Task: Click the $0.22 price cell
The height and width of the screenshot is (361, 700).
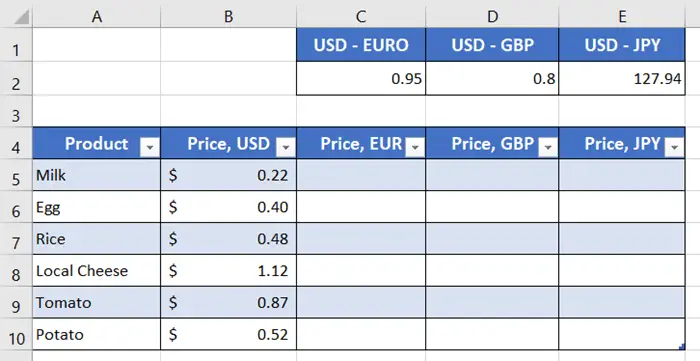Action: click(x=229, y=175)
